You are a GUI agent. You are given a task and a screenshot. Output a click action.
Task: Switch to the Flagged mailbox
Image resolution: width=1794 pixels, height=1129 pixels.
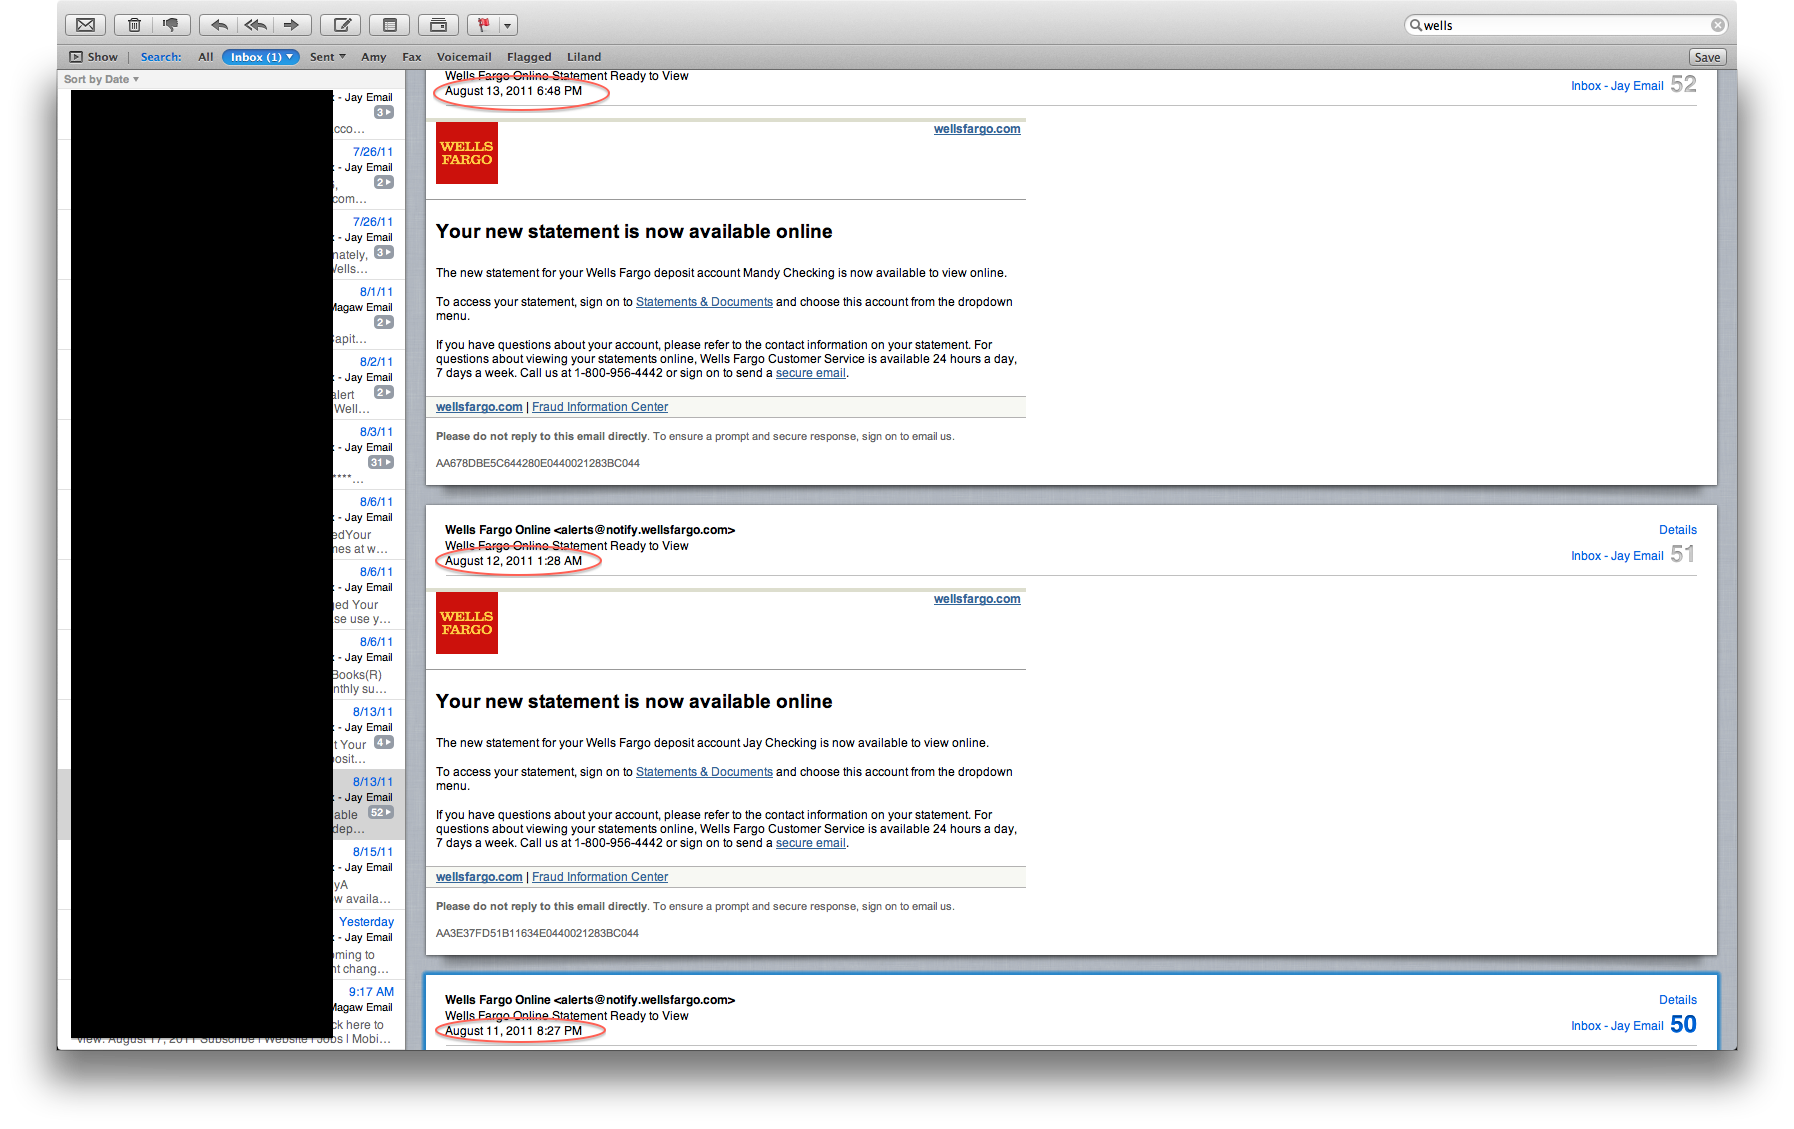(529, 57)
